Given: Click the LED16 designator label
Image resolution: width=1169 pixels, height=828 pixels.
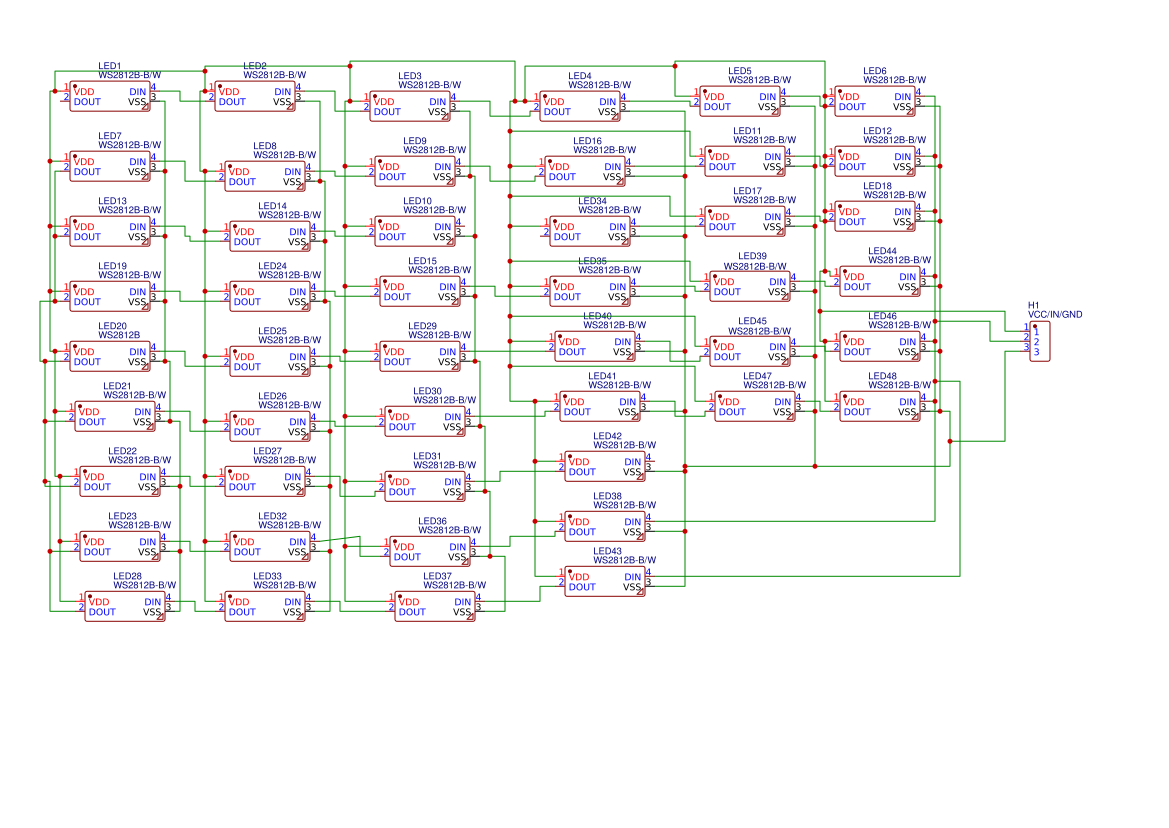Looking at the screenshot, I should coord(587,141).
